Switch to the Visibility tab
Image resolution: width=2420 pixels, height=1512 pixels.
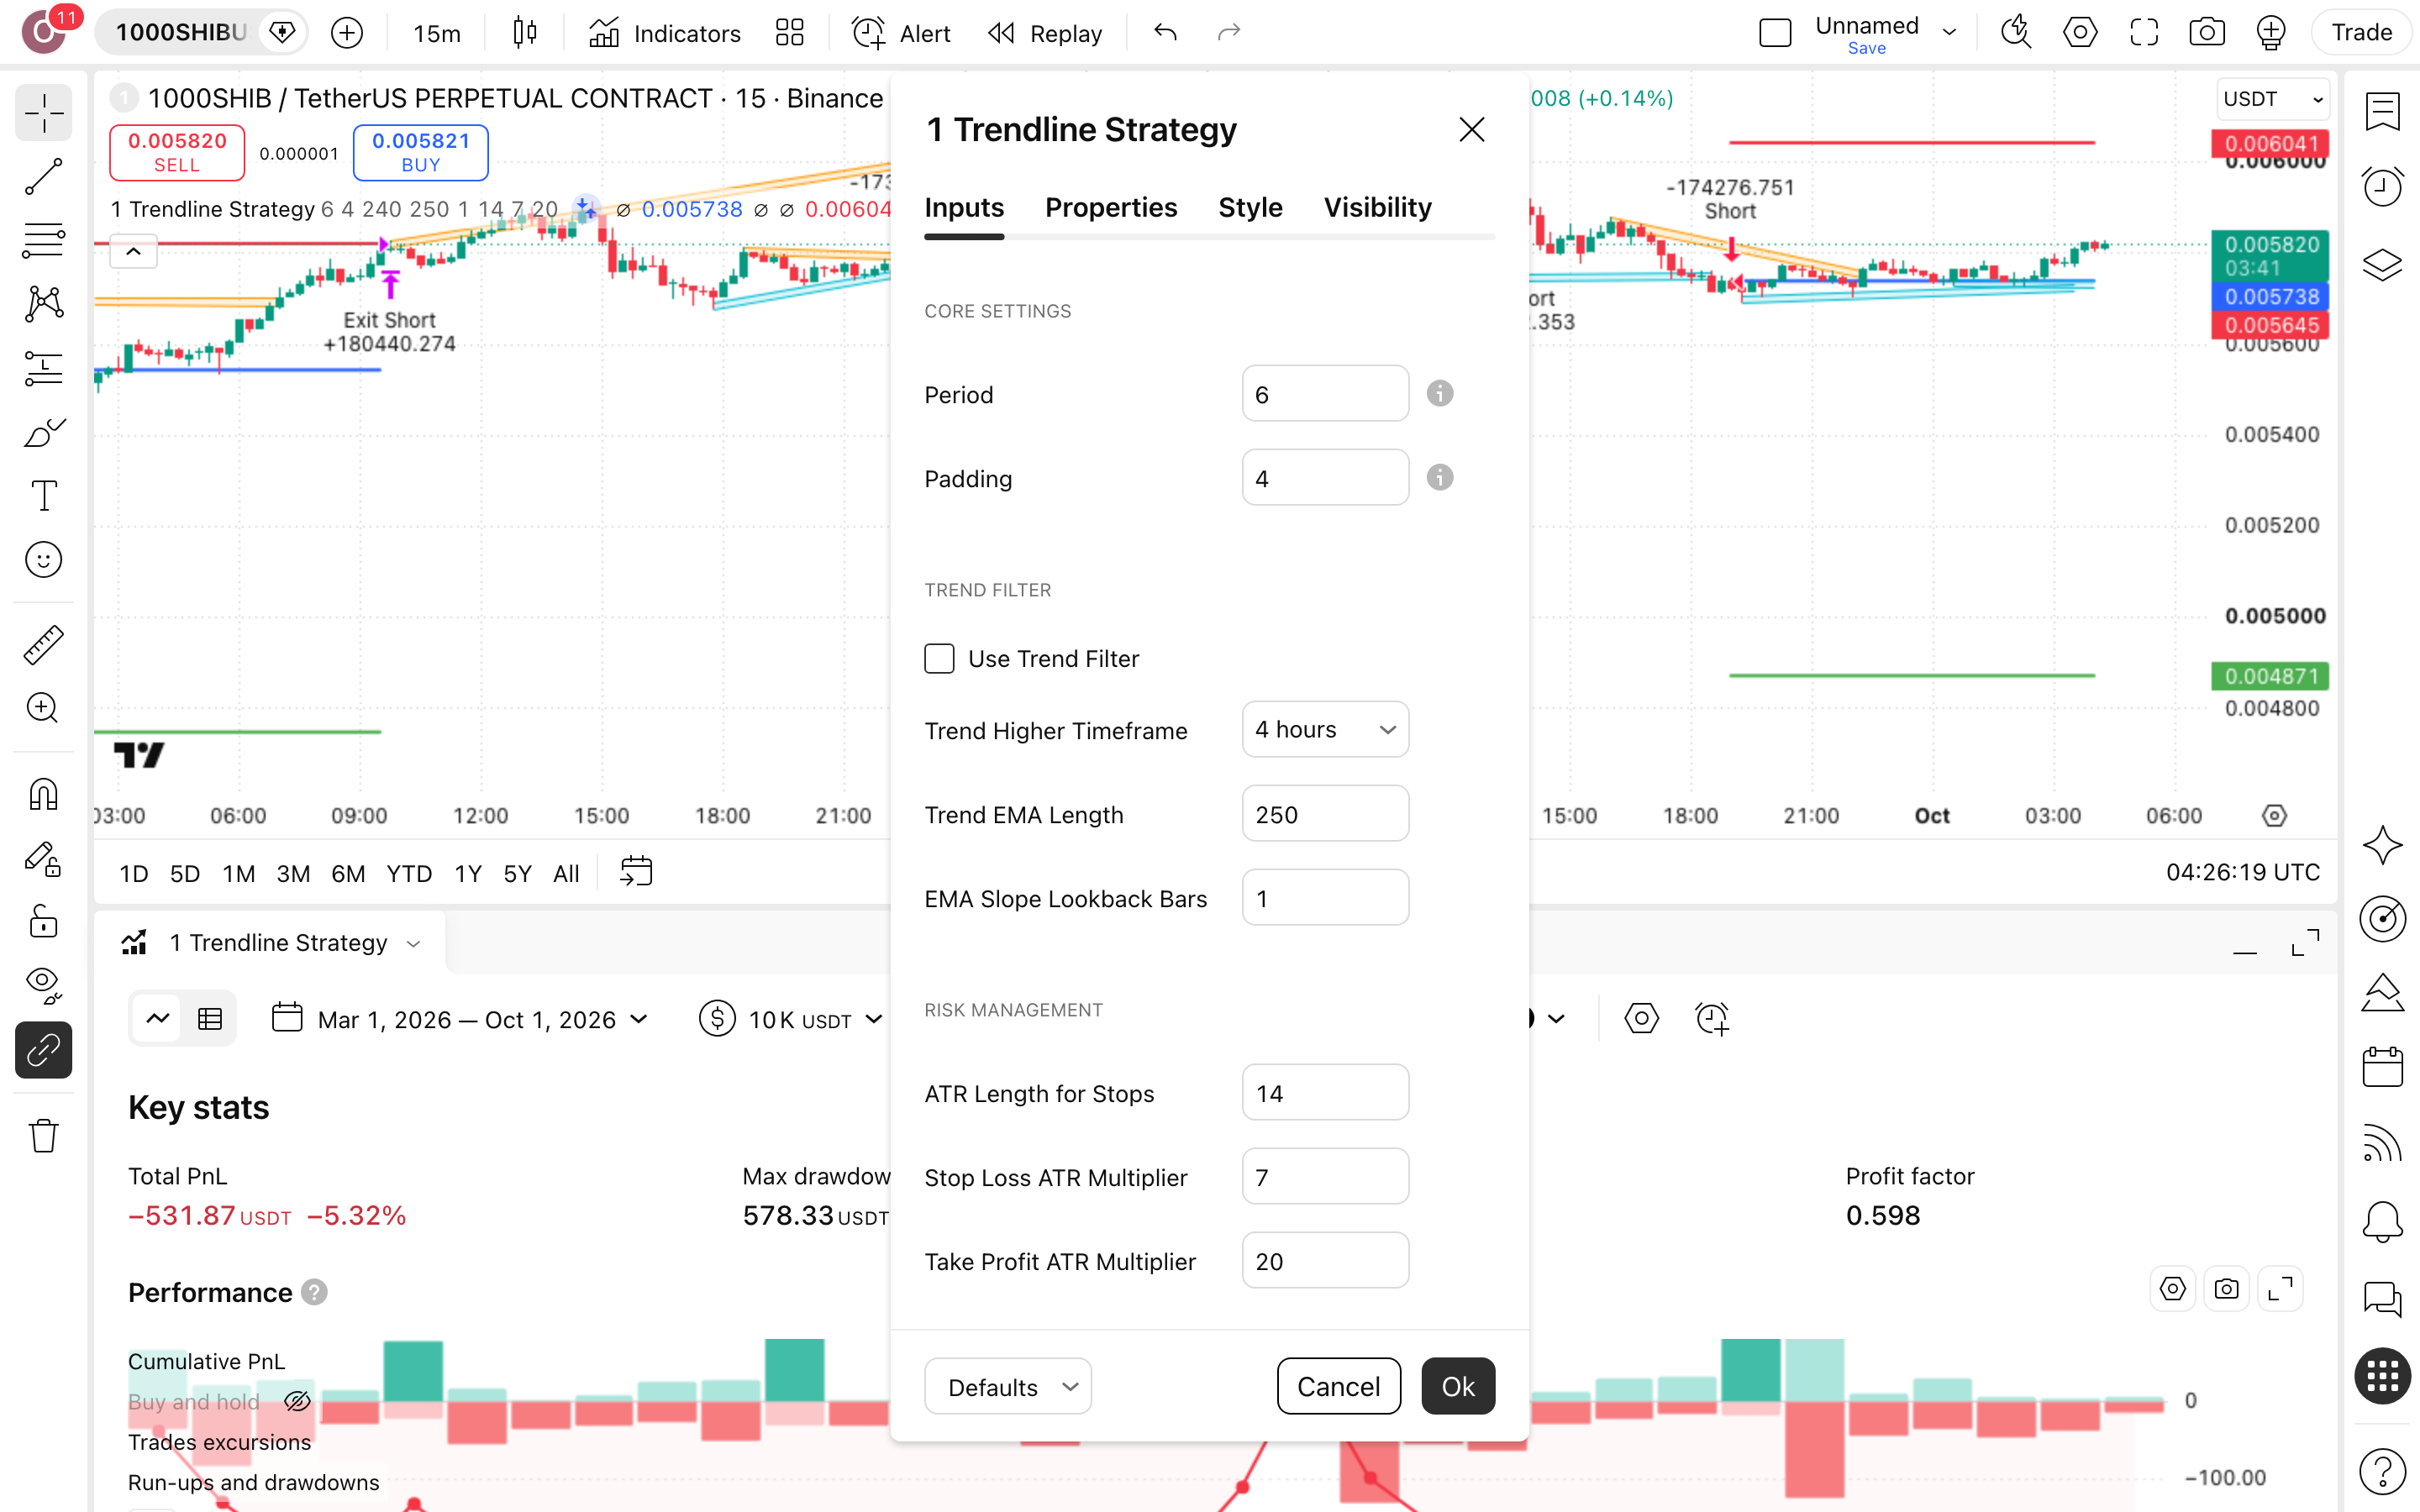(1377, 207)
